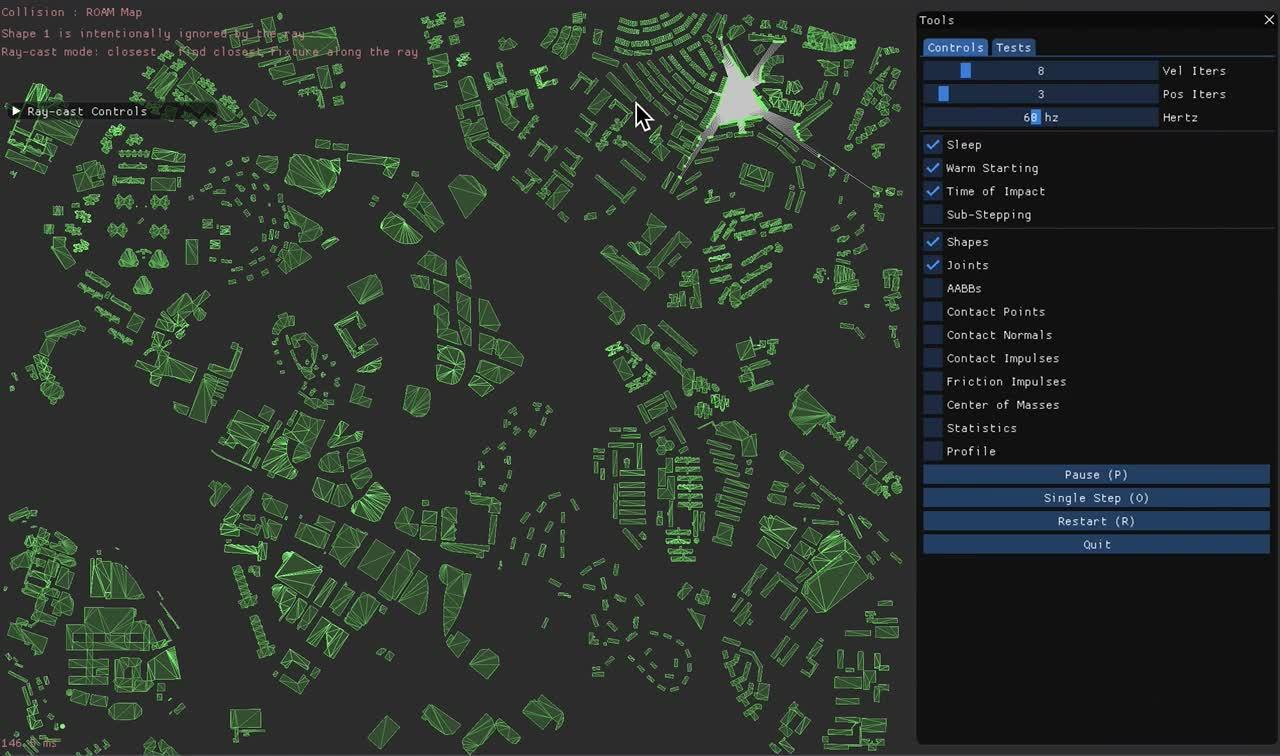
Task: Select the Controls tab
Action: click(955, 47)
